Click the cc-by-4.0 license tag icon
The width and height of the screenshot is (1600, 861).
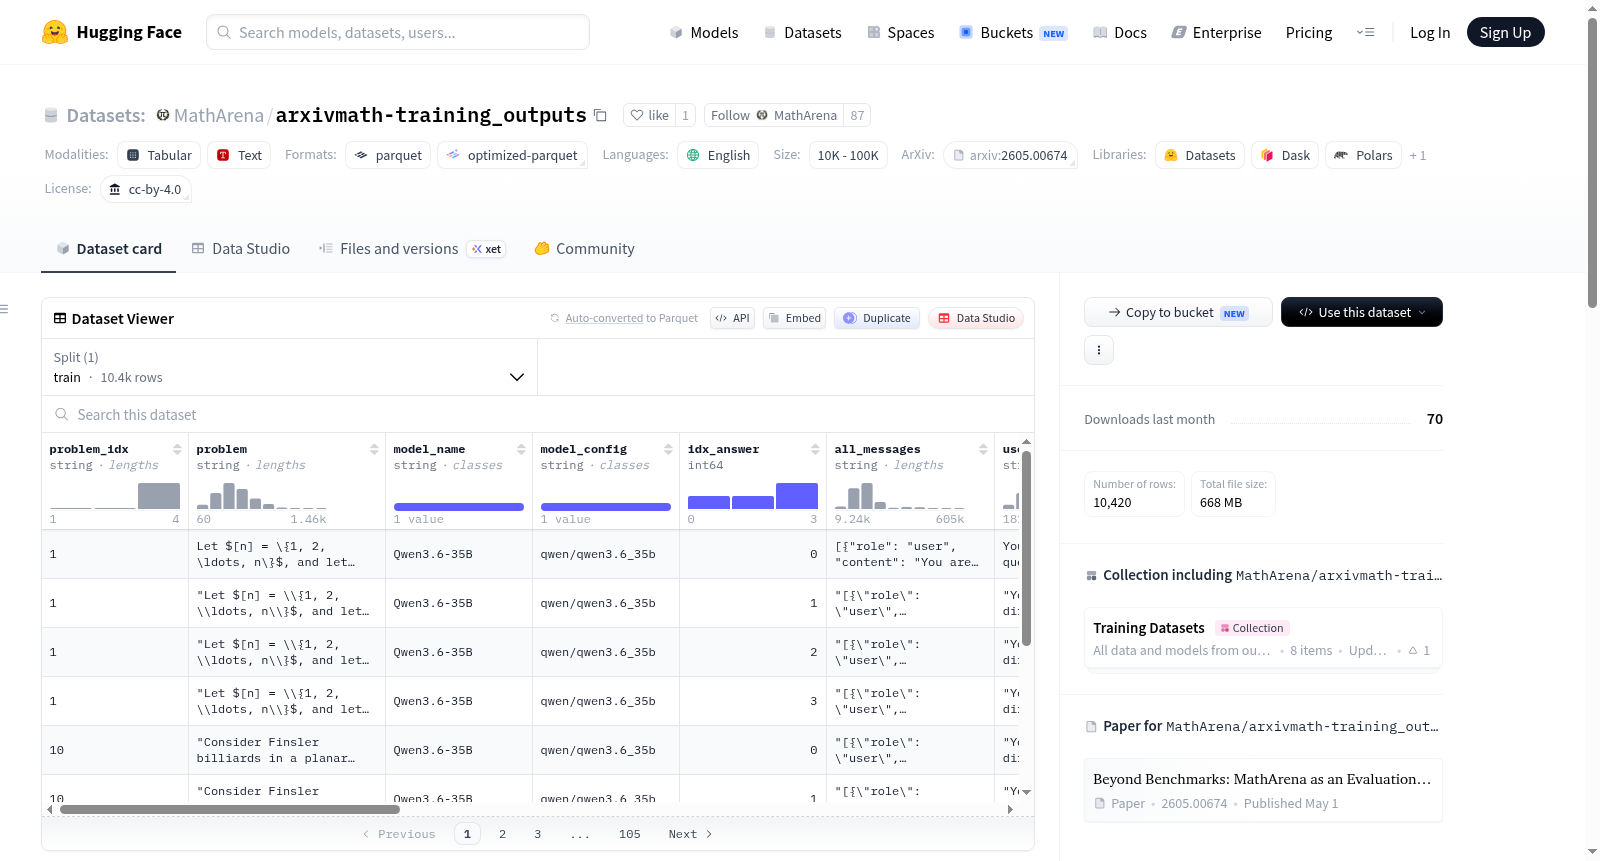tap(115, 189)
